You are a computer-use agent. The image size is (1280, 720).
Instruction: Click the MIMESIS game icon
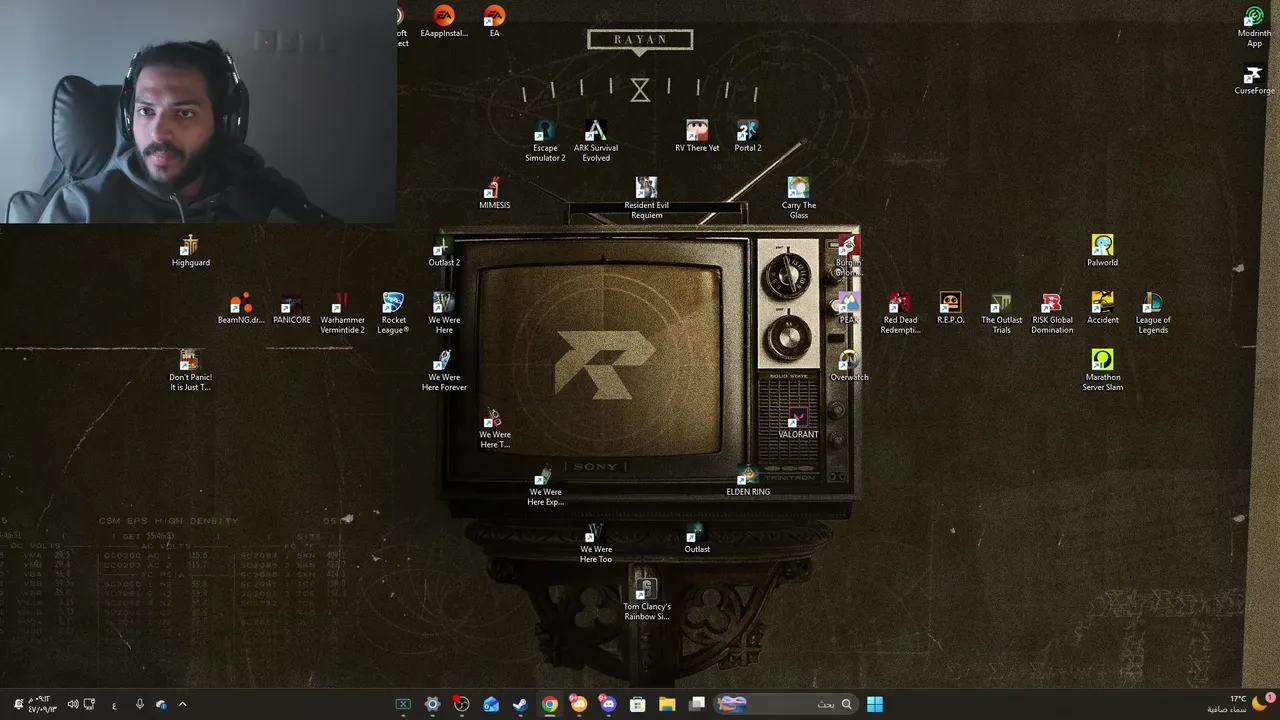pos(494,194)
